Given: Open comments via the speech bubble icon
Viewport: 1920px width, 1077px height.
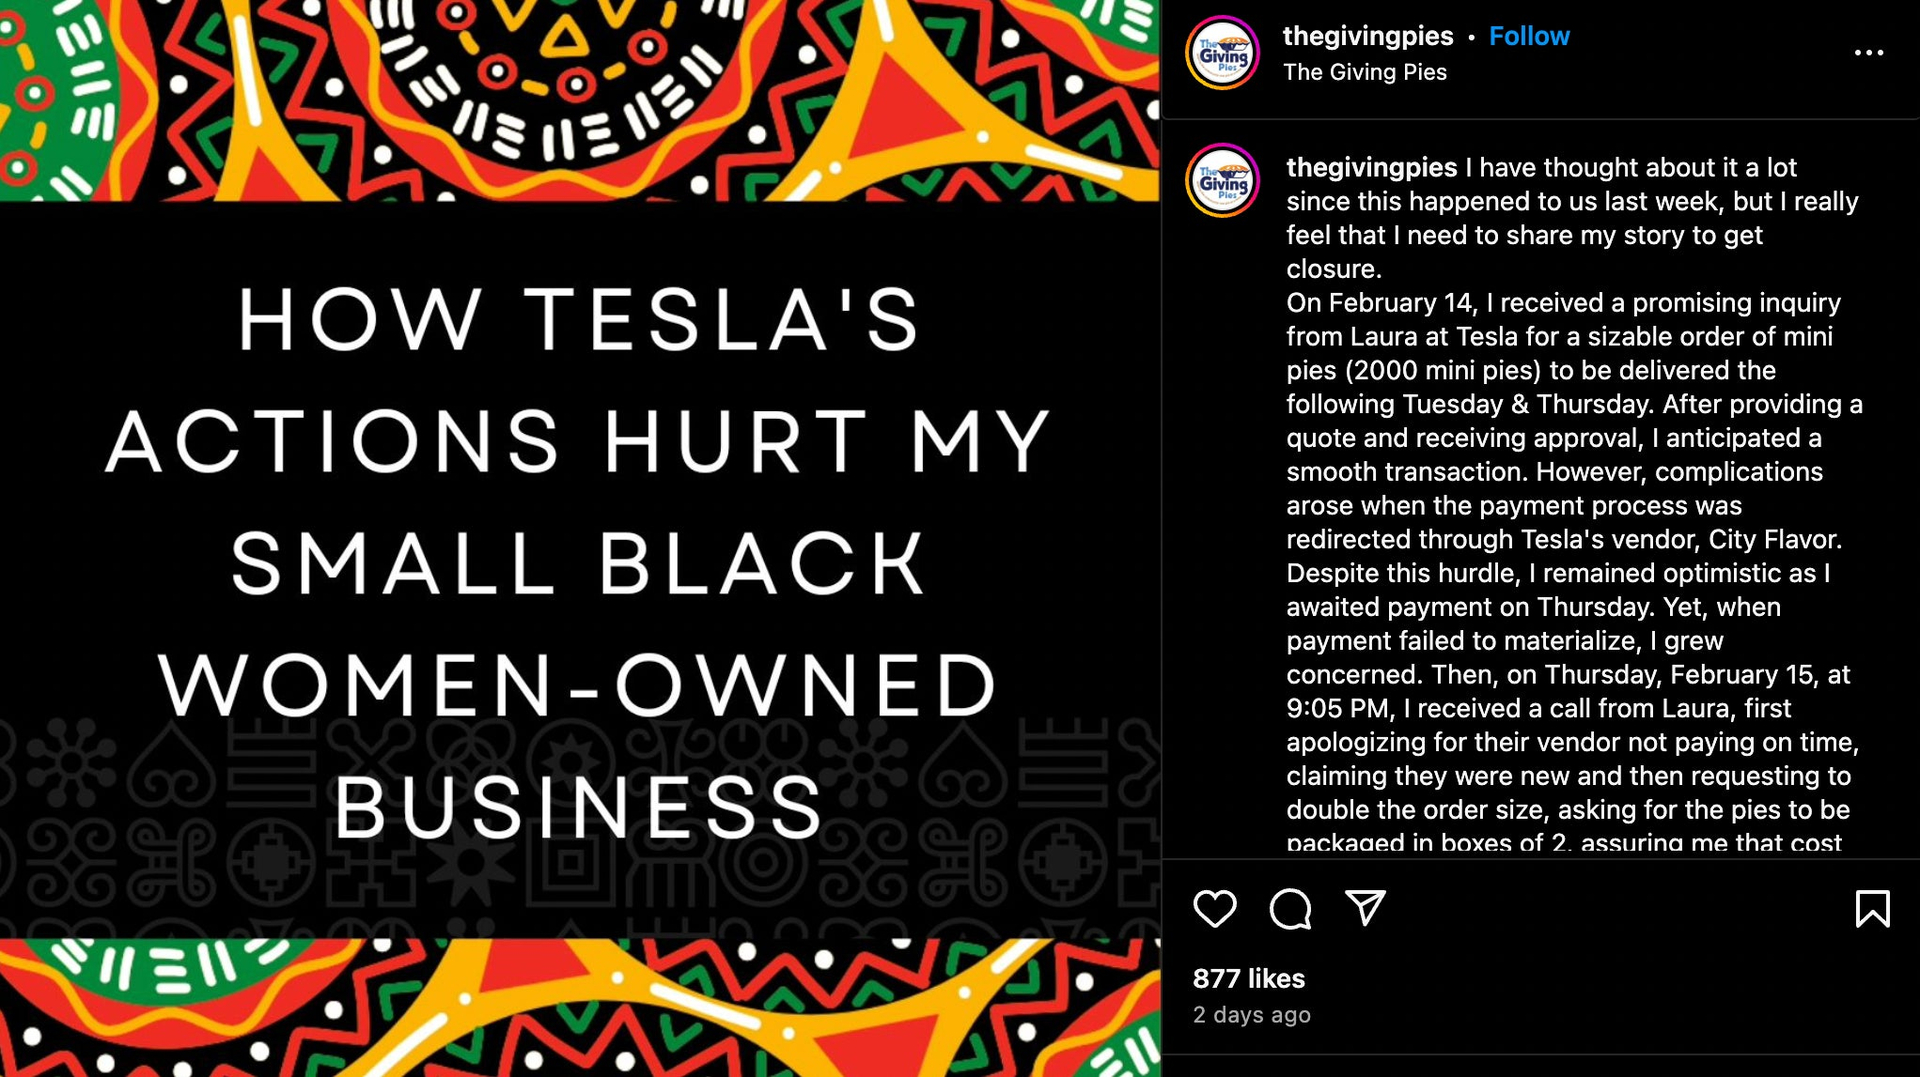Looking at the screenshot, I should [x=1290, y=908].
